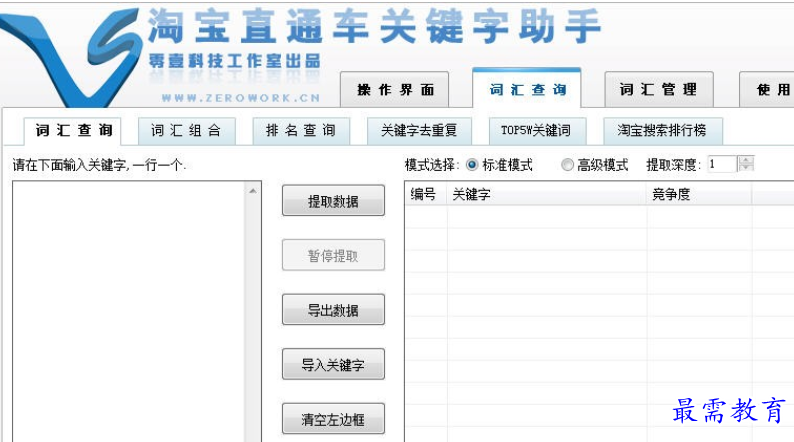Viewport: 794px width, 442px height.
Task: Click the 提取深度 value field
Action: [723, 164]
